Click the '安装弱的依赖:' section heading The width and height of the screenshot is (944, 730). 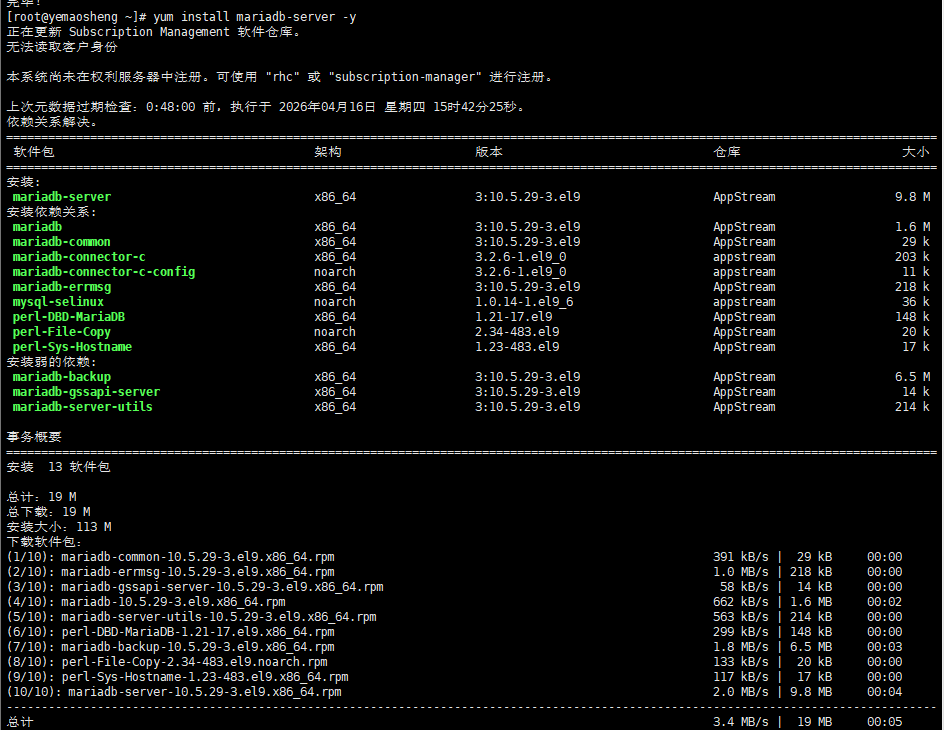point(51,362)
